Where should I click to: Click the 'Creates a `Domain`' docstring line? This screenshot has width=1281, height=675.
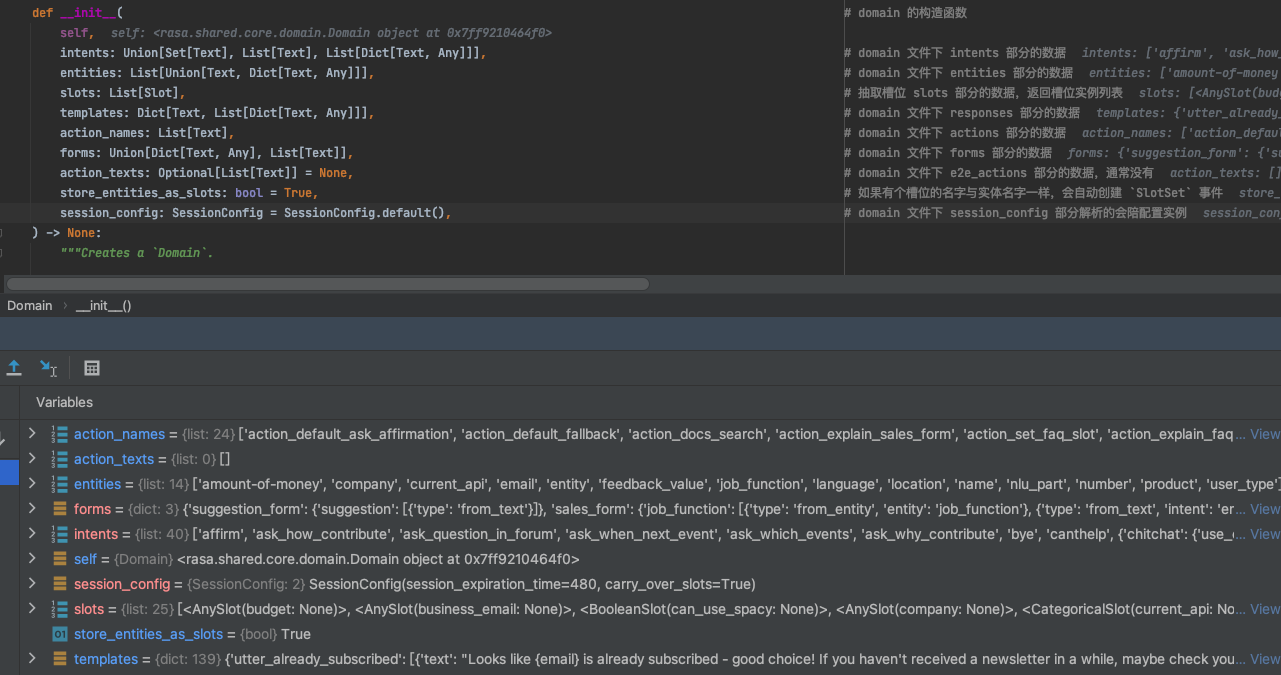(x=137, y=253)
